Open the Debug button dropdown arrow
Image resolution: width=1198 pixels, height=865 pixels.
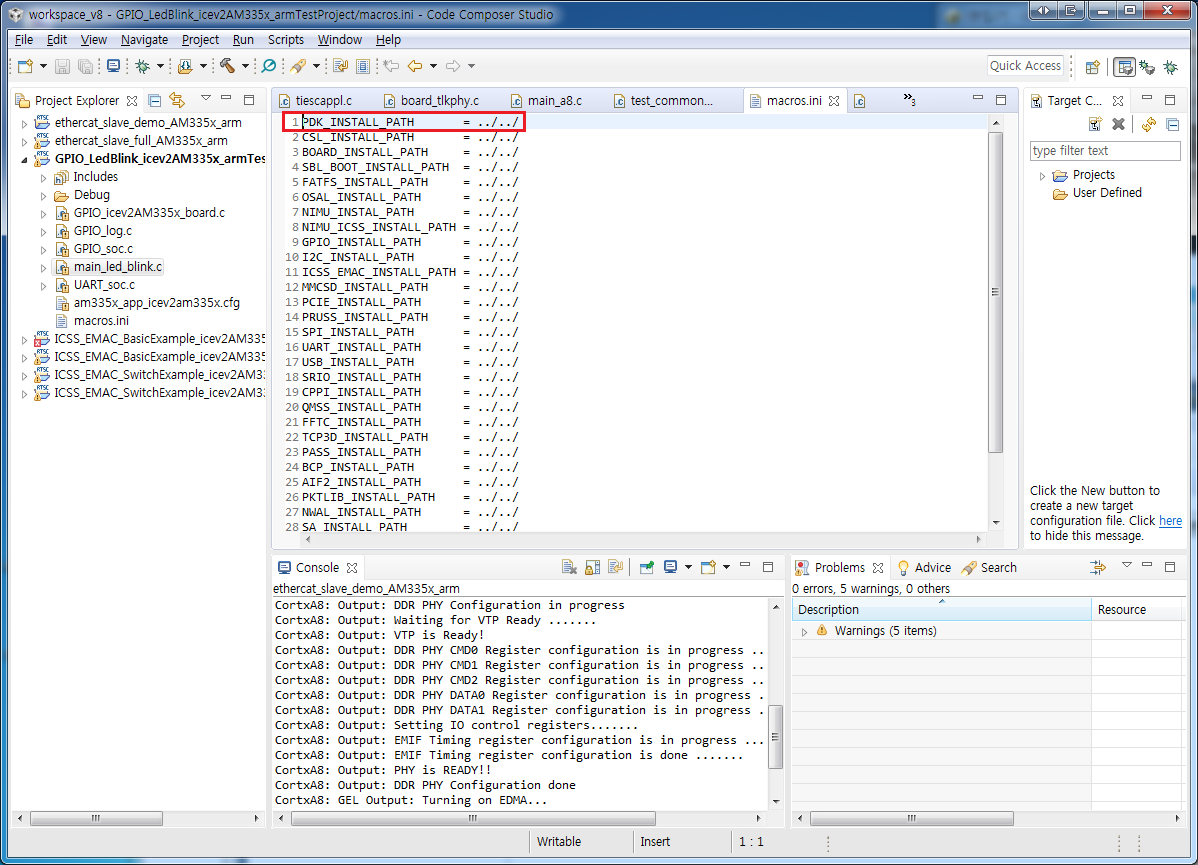pyautogui.click(x=160, y=66)
